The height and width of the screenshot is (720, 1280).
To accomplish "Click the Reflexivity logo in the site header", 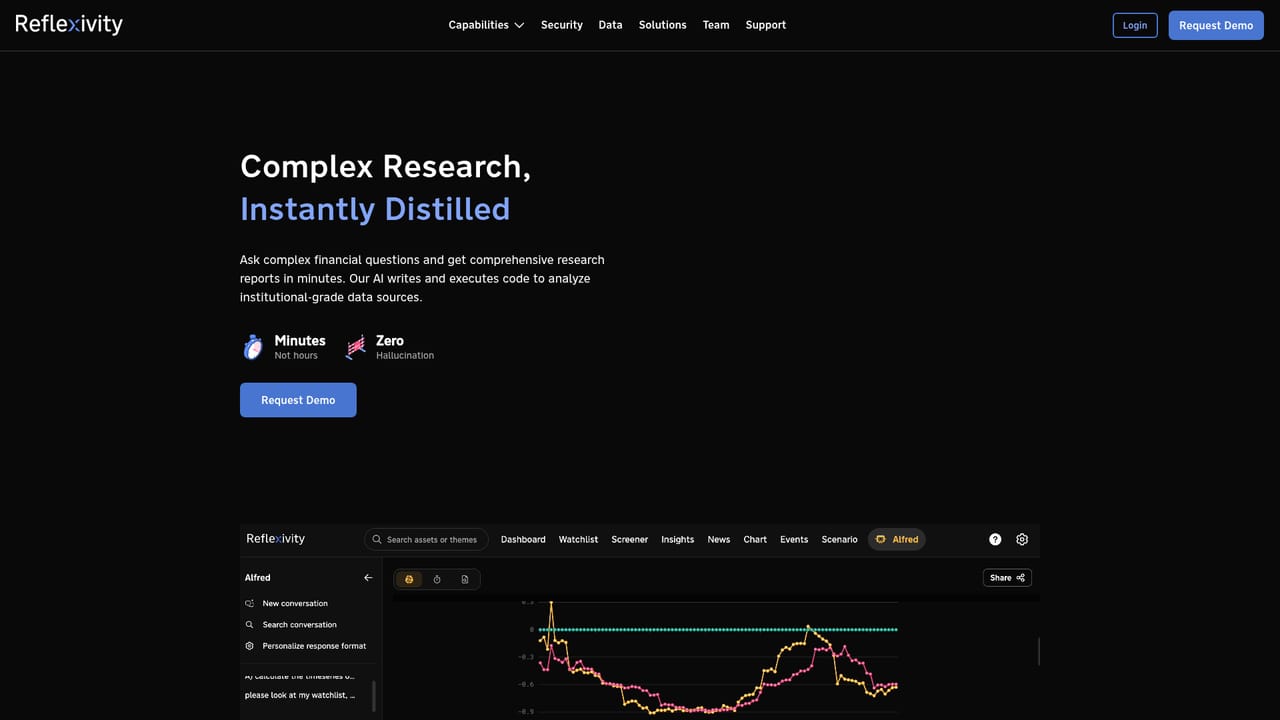I will [69, 24].
